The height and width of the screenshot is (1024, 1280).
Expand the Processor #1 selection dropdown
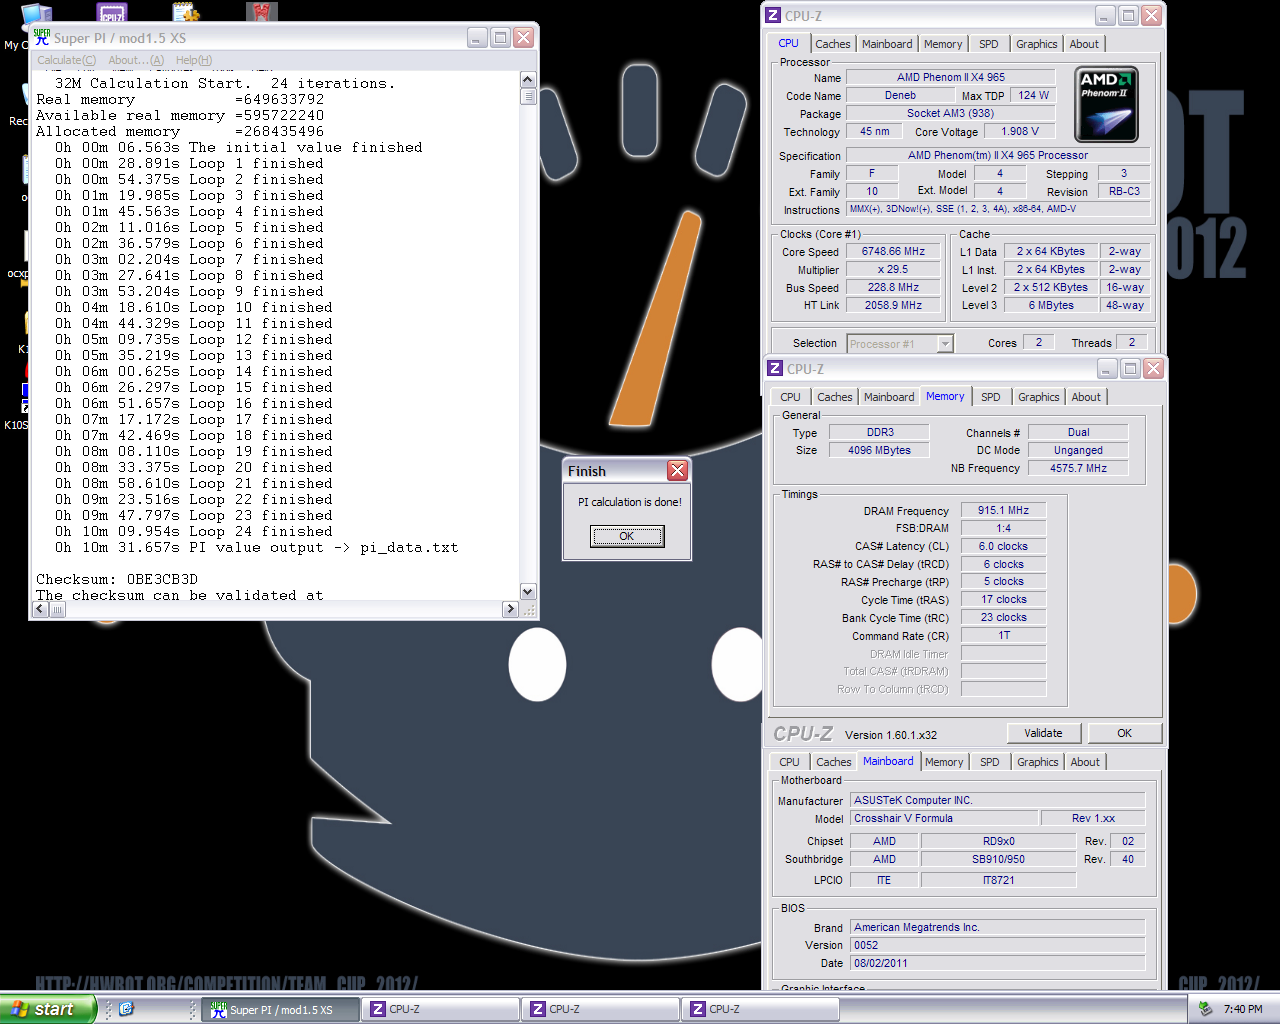click(945, 344)
